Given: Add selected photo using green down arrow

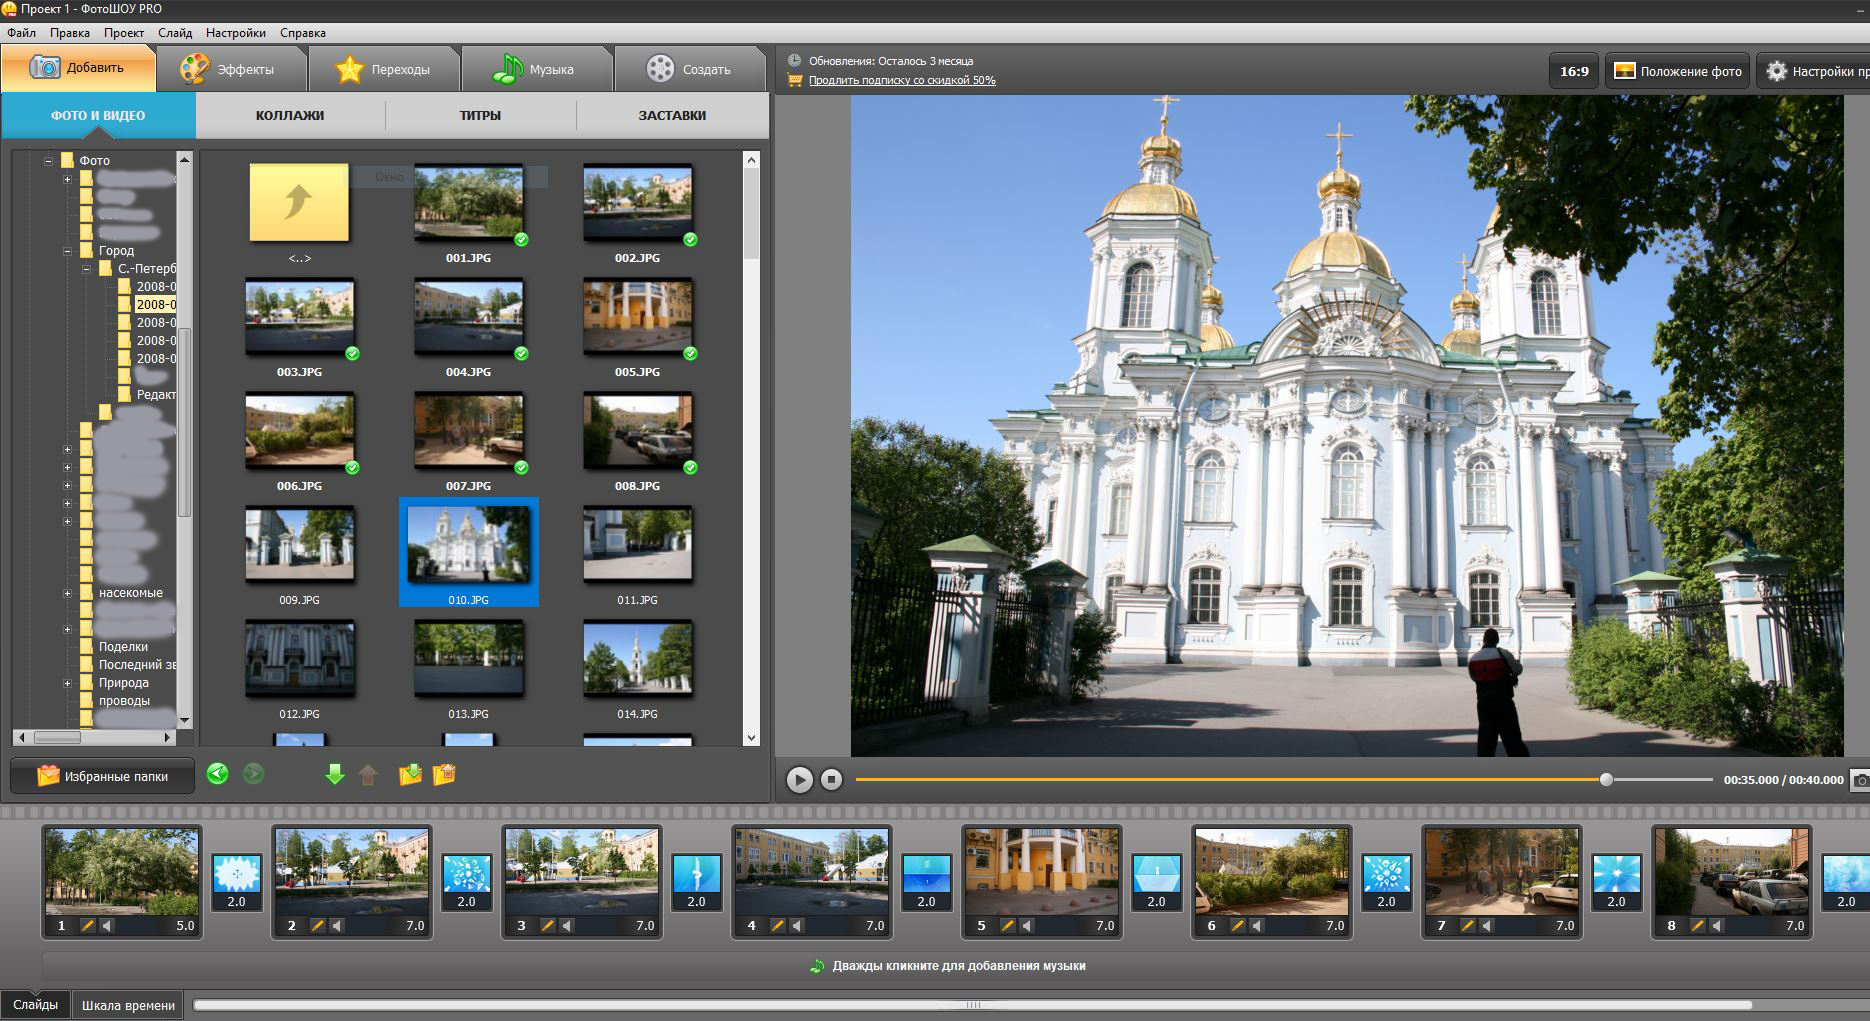Looking at the screenshot, I should tap(336, 774).
